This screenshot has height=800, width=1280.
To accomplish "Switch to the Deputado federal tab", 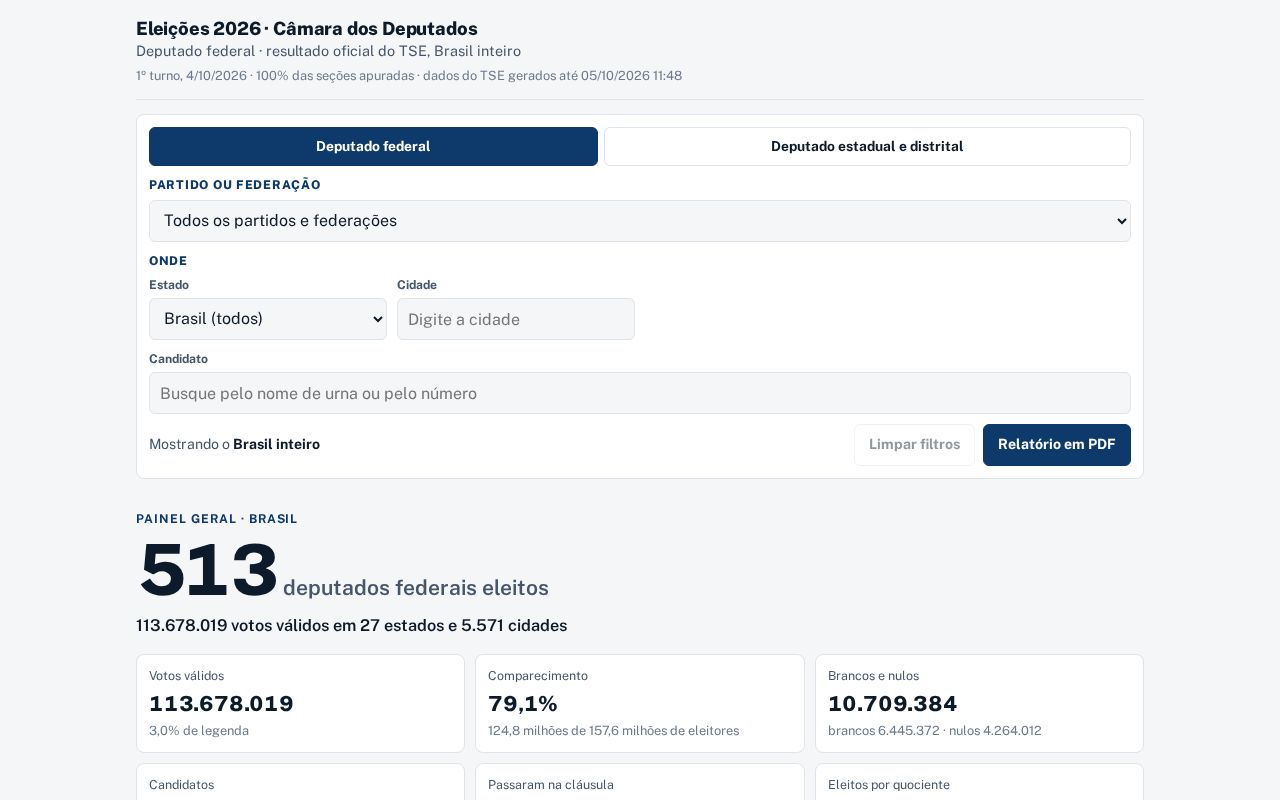I will point(373,146).
